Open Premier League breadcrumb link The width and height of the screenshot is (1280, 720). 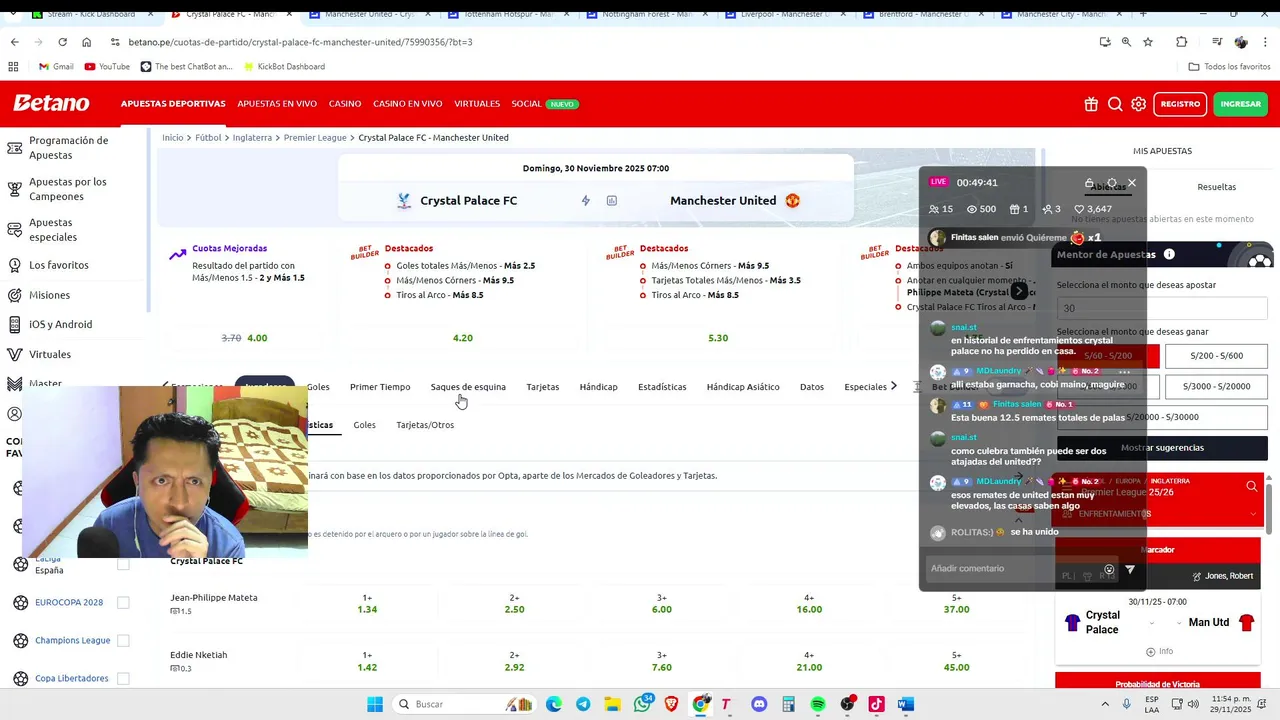coord(315,138)
